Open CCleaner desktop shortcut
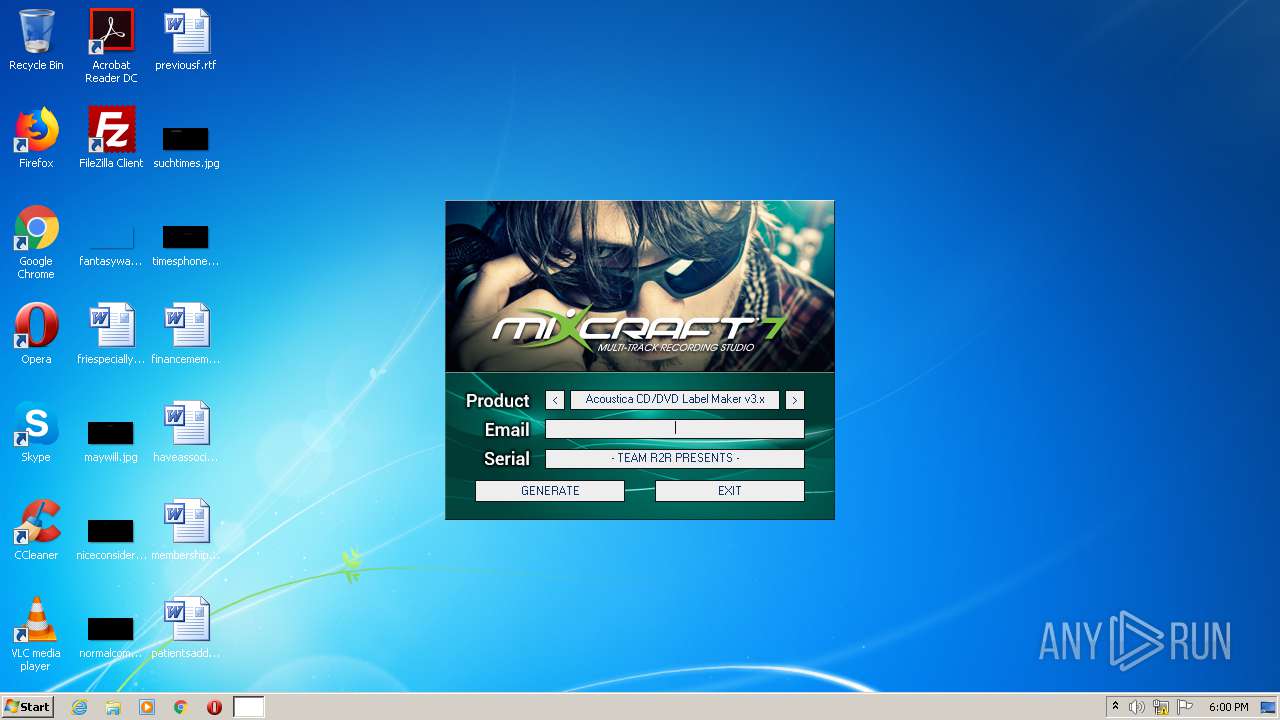 (36, 530)
